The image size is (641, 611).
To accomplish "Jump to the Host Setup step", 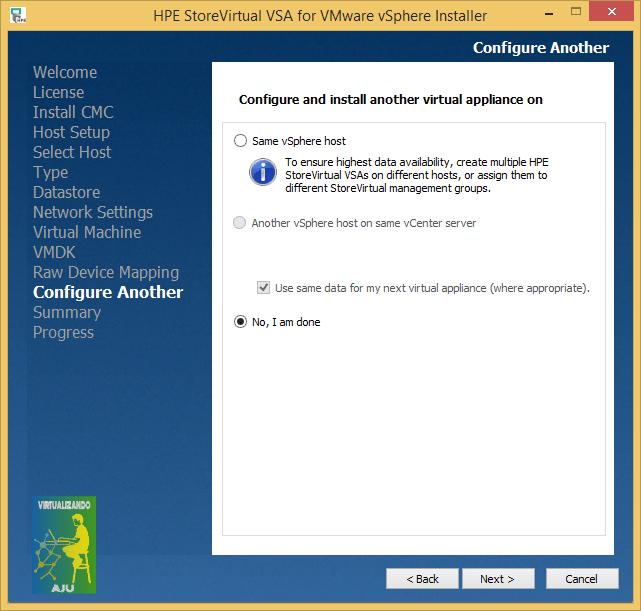I will point(71,132).
